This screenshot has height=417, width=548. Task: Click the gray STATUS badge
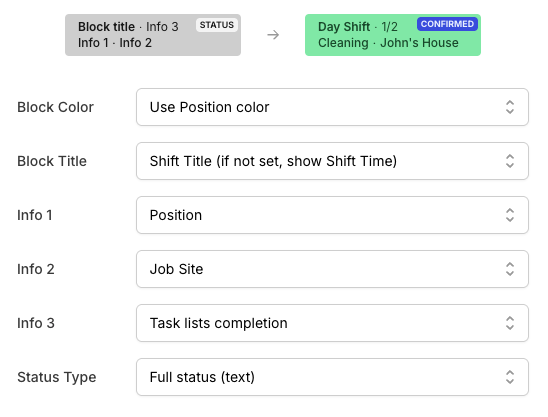tap(217, 25)
